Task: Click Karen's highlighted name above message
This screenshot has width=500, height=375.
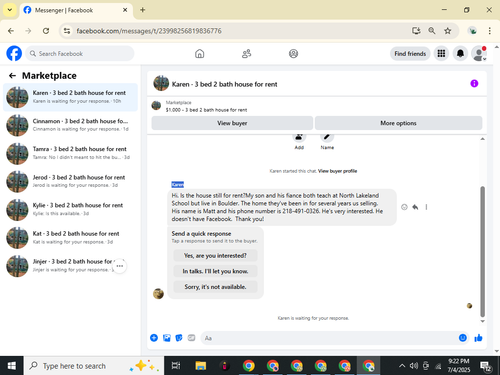Action: pyautogui.click(x=177, y=184)
